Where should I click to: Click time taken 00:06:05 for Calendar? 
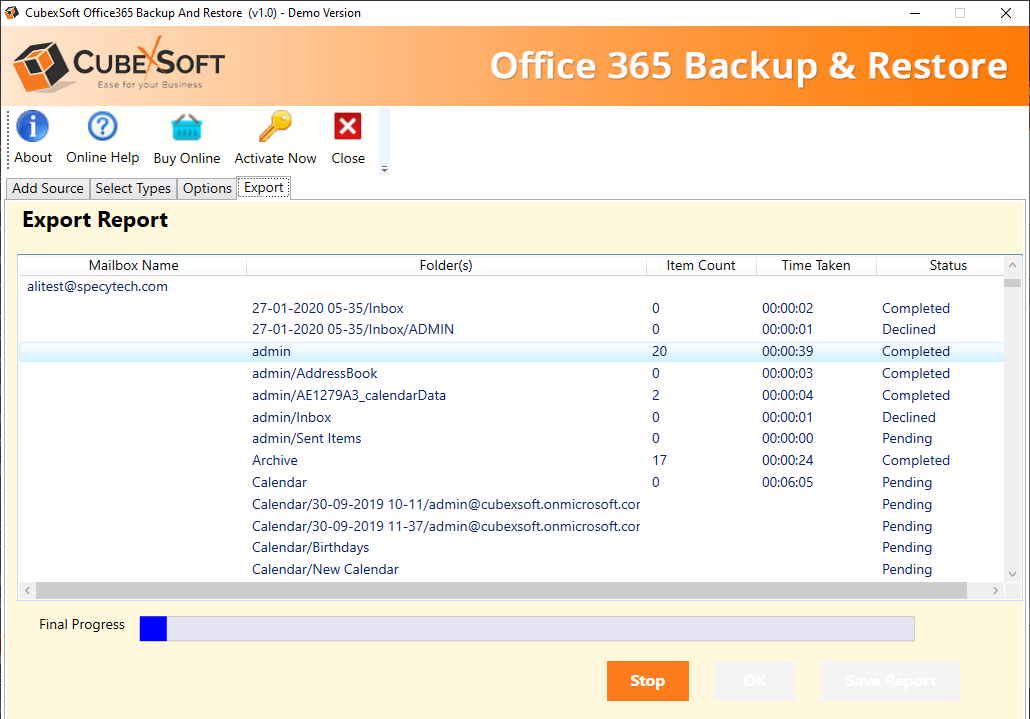coord(788,482)
